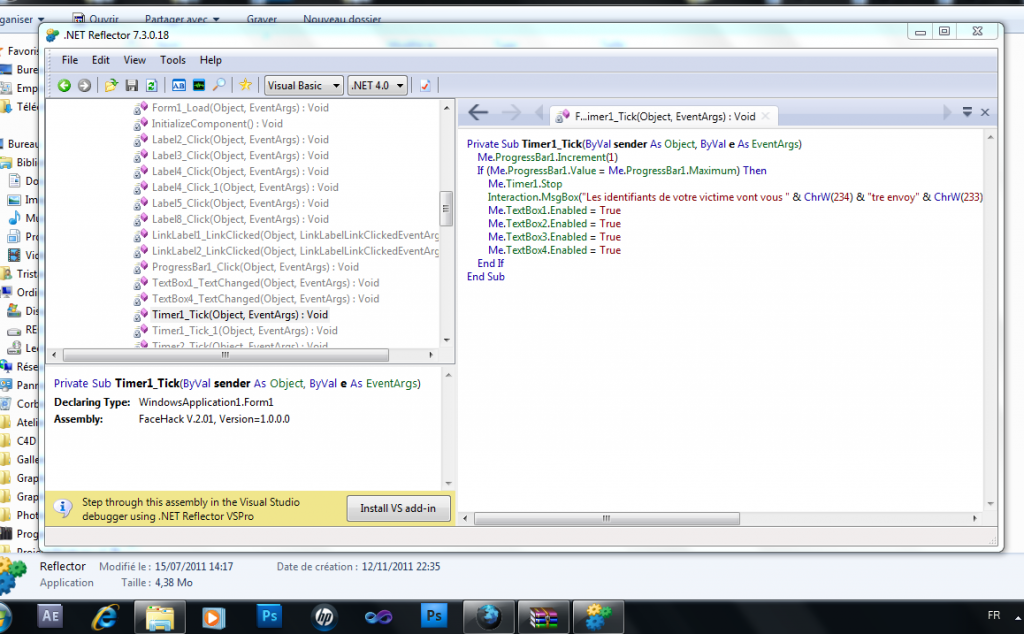
Task: Select LinkLabel1_LinkClicked in the tree
Action: (x=295, y=235)
